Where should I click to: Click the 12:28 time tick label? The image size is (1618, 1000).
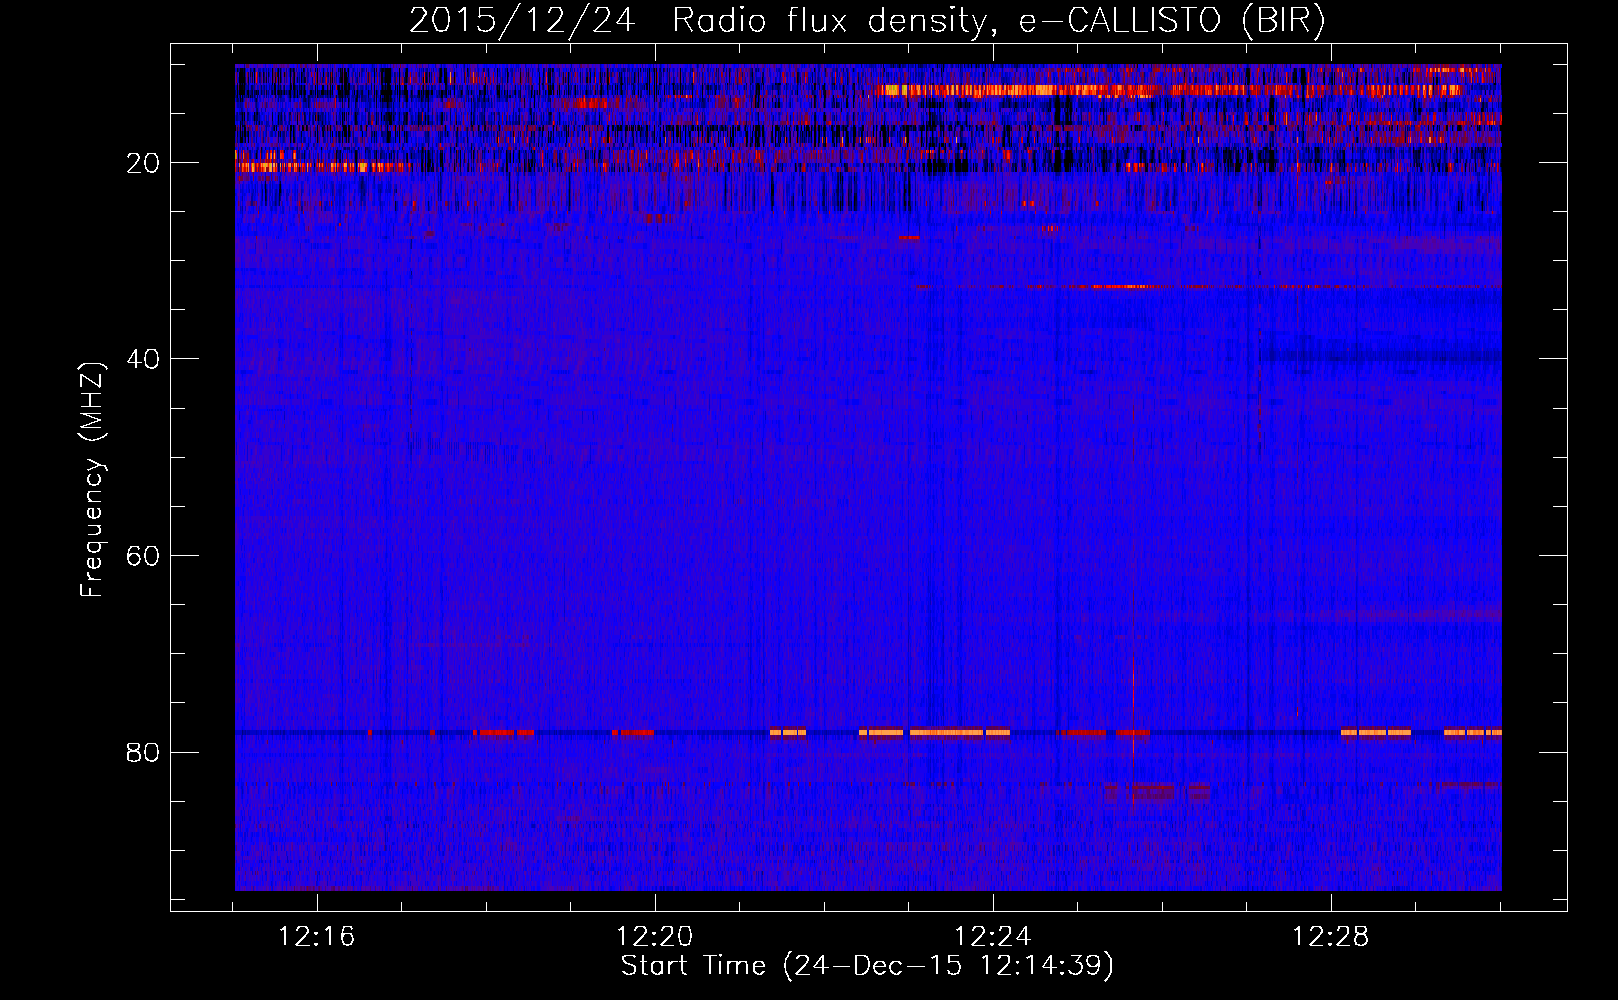coord(1331,937)
